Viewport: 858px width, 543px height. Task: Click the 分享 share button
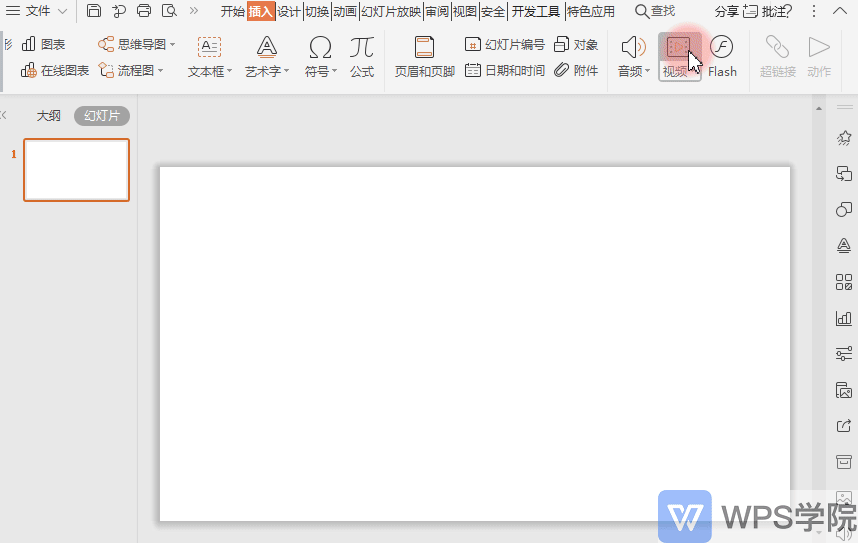tap(727, 11)
